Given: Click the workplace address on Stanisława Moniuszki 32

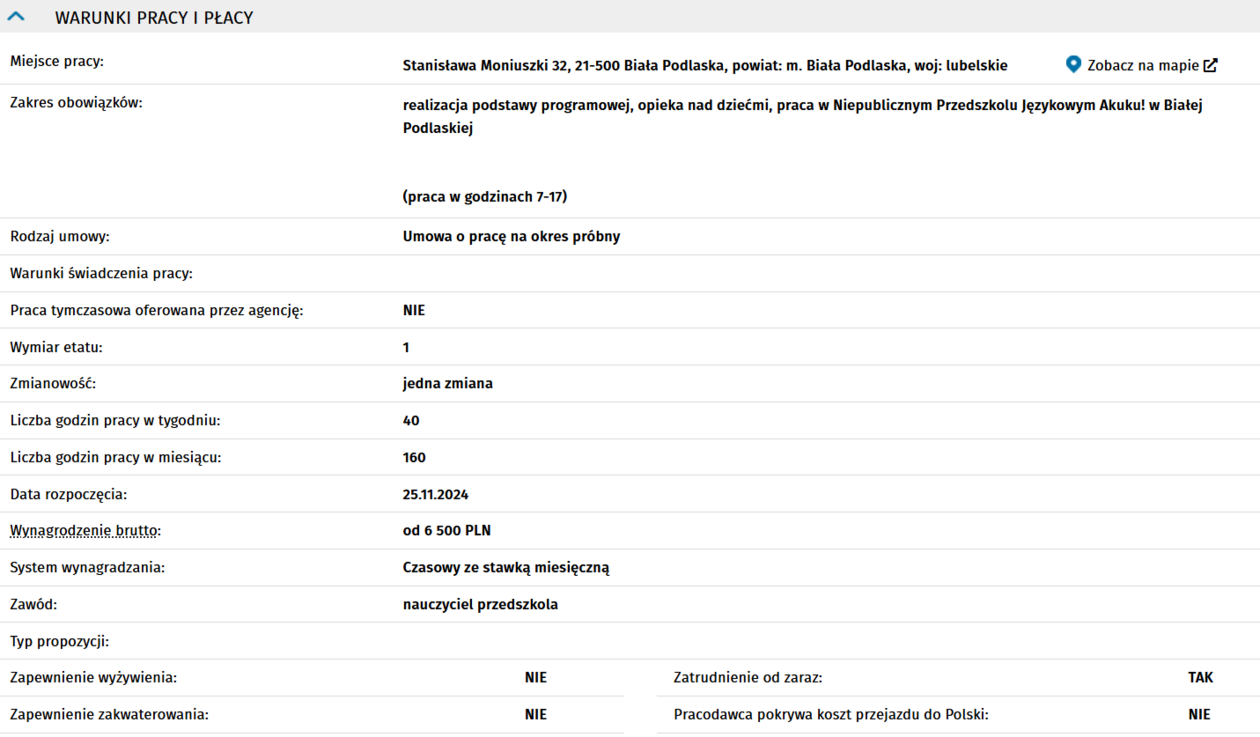Looking at the screenshot, I should (x=704, y=66).
